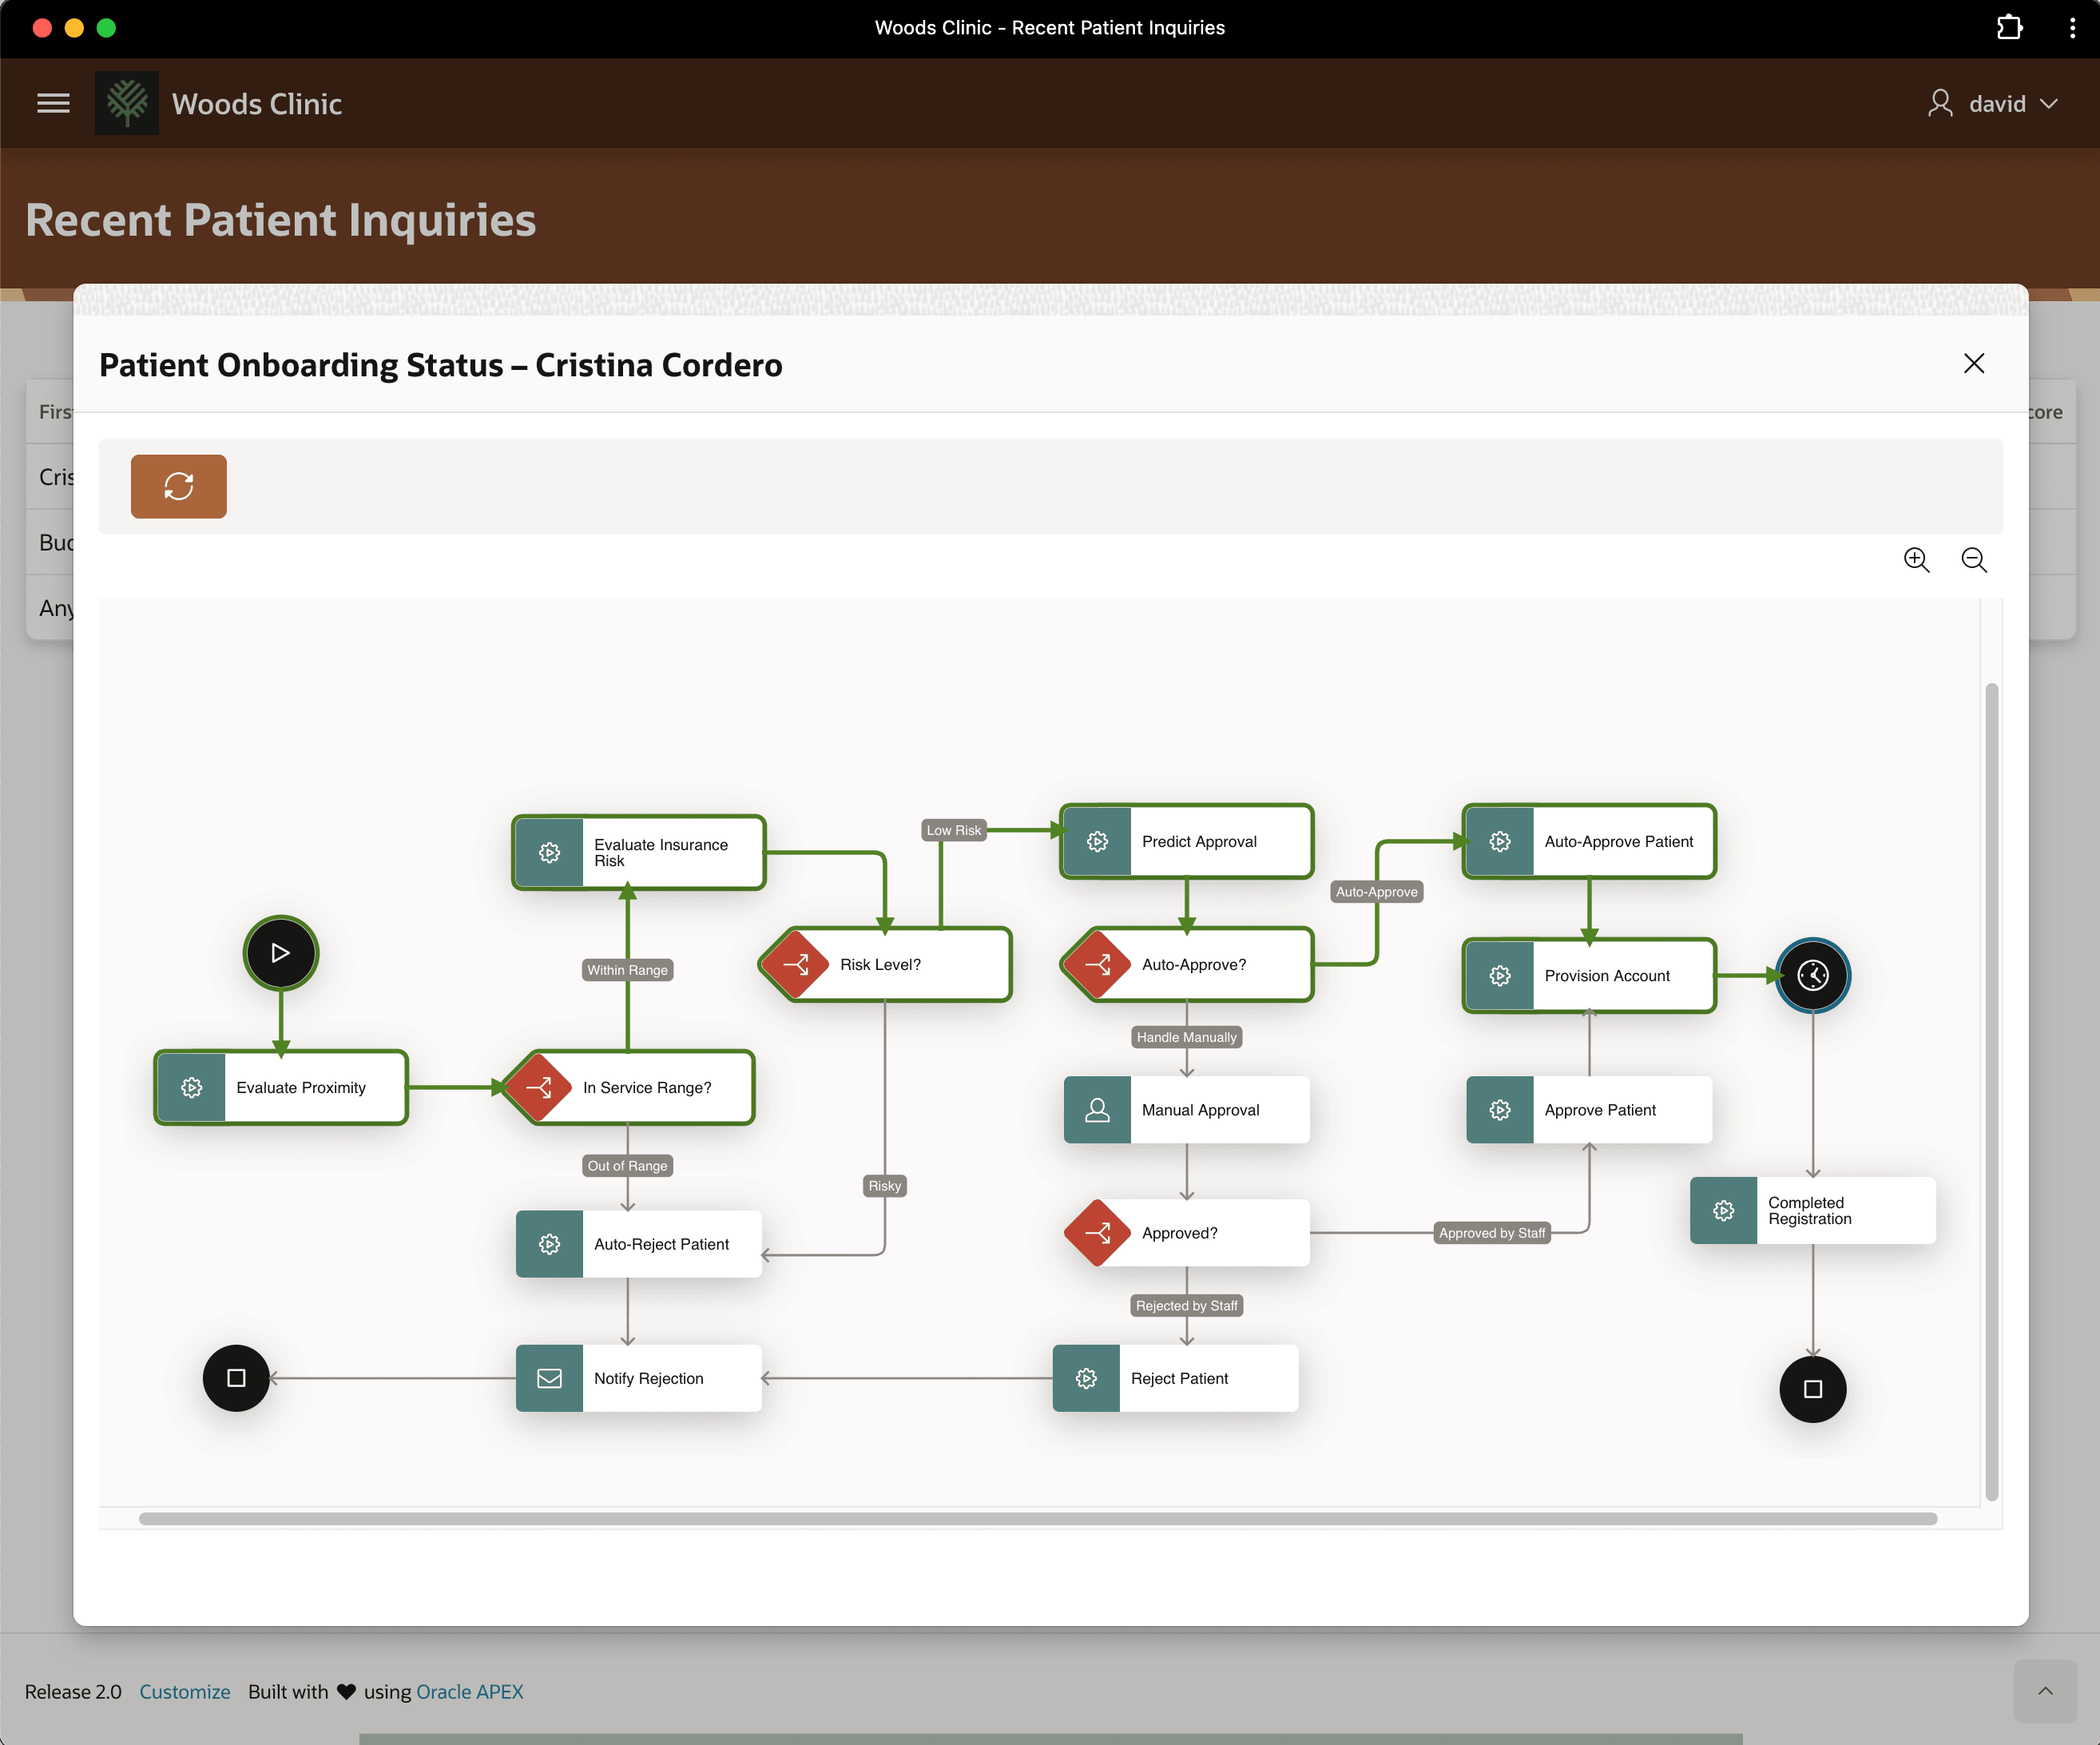Click the Approve Patient gear icon
This screenshot has height=1745, width=2100.
[1500, 1109]
